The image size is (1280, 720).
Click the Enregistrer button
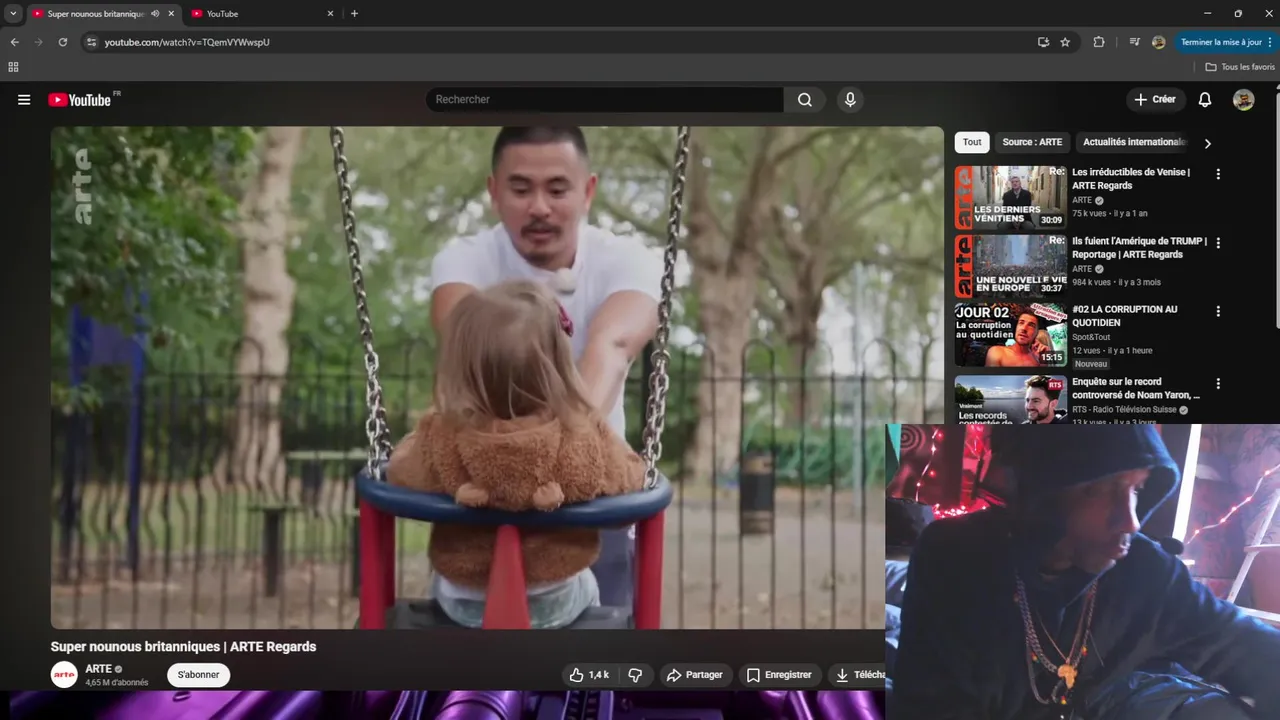click(x=779, y=675)
